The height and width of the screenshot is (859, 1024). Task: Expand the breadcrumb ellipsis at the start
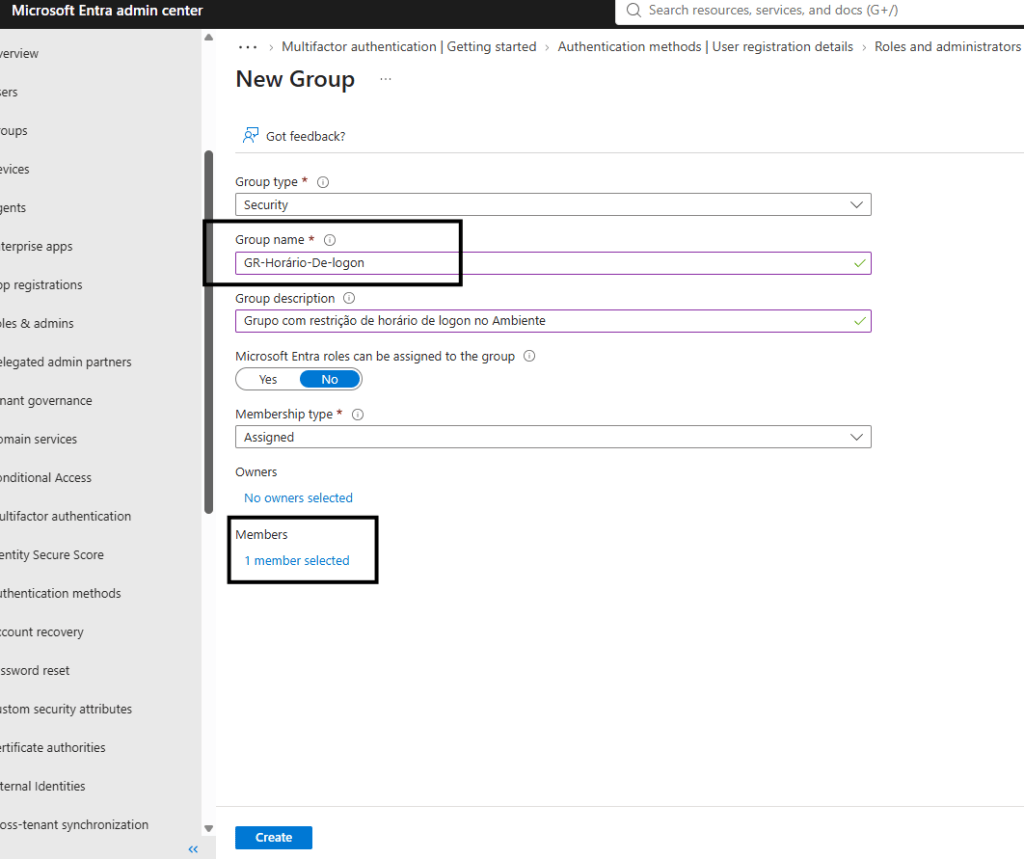point(248,47)
